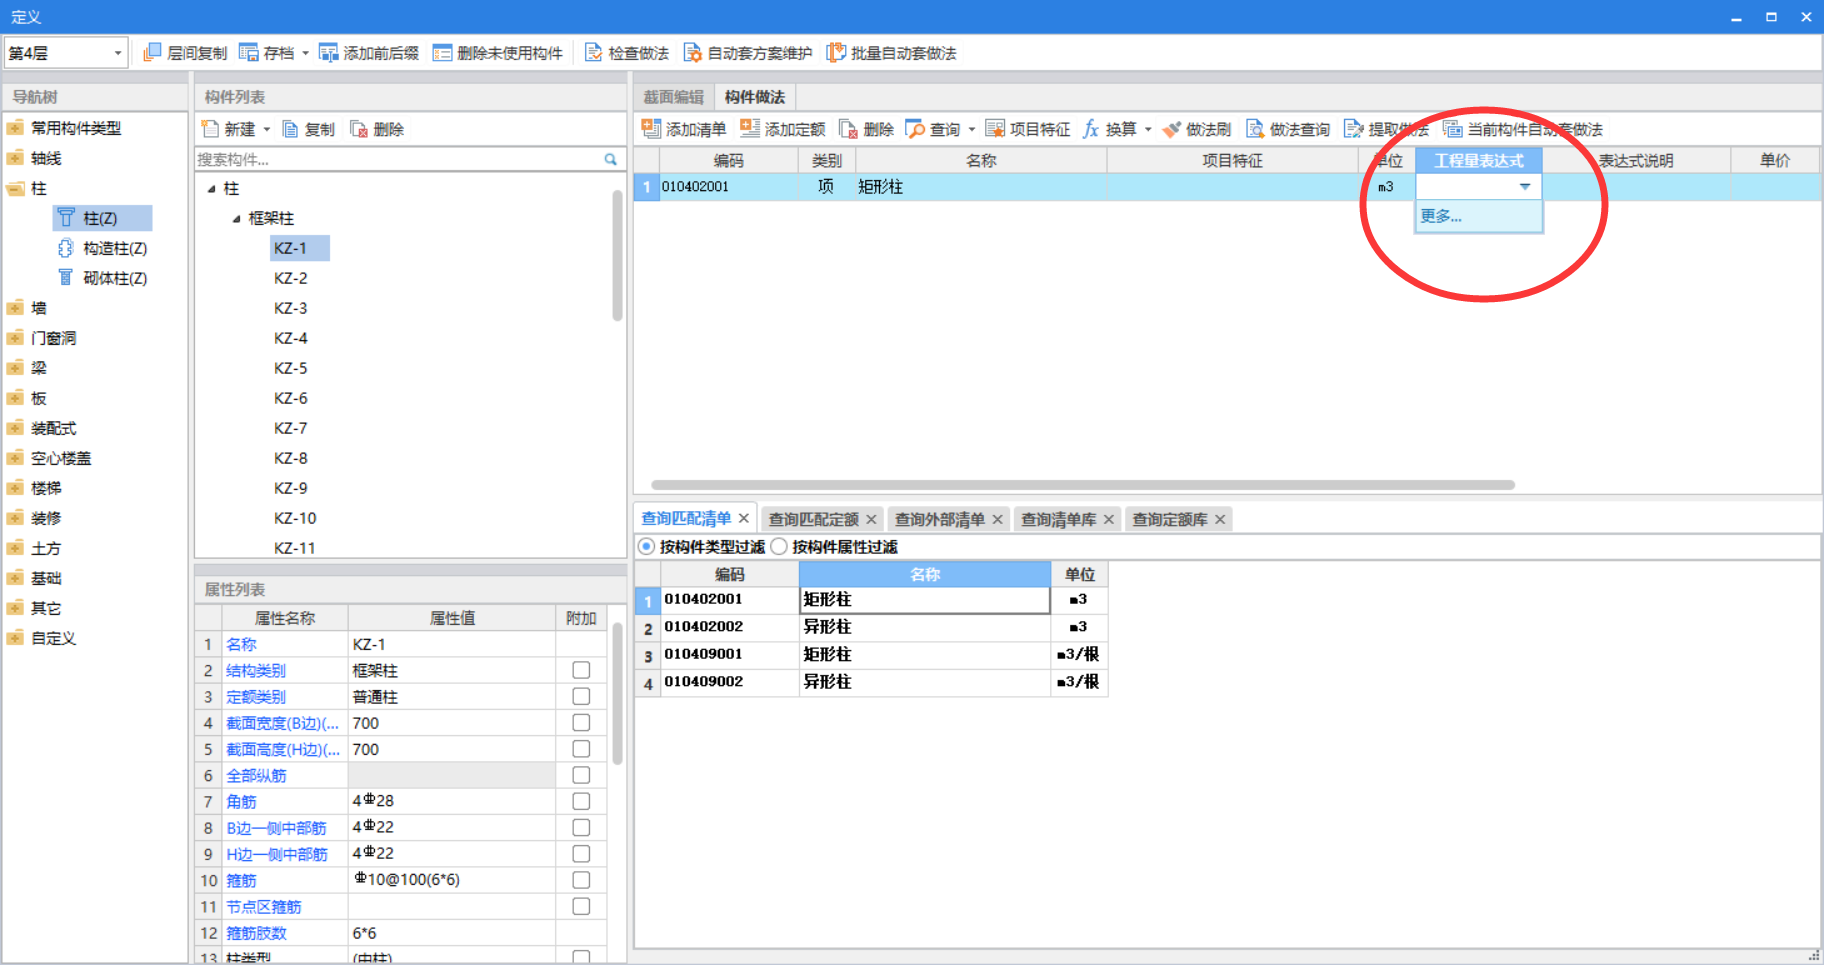Click the 添加清单 icon
This screenshot has width=1824, height=965.
tap(651, 128)
